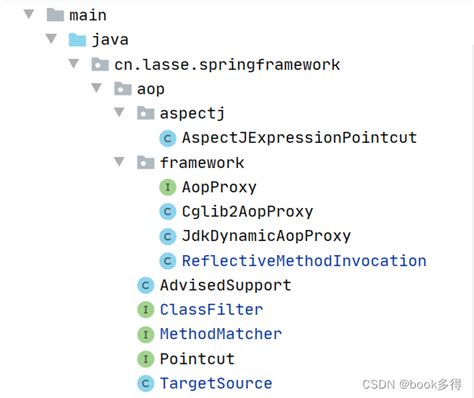Collapse the java folder arrow
This screenshot has height=398, width=474.
pos(51,39)
